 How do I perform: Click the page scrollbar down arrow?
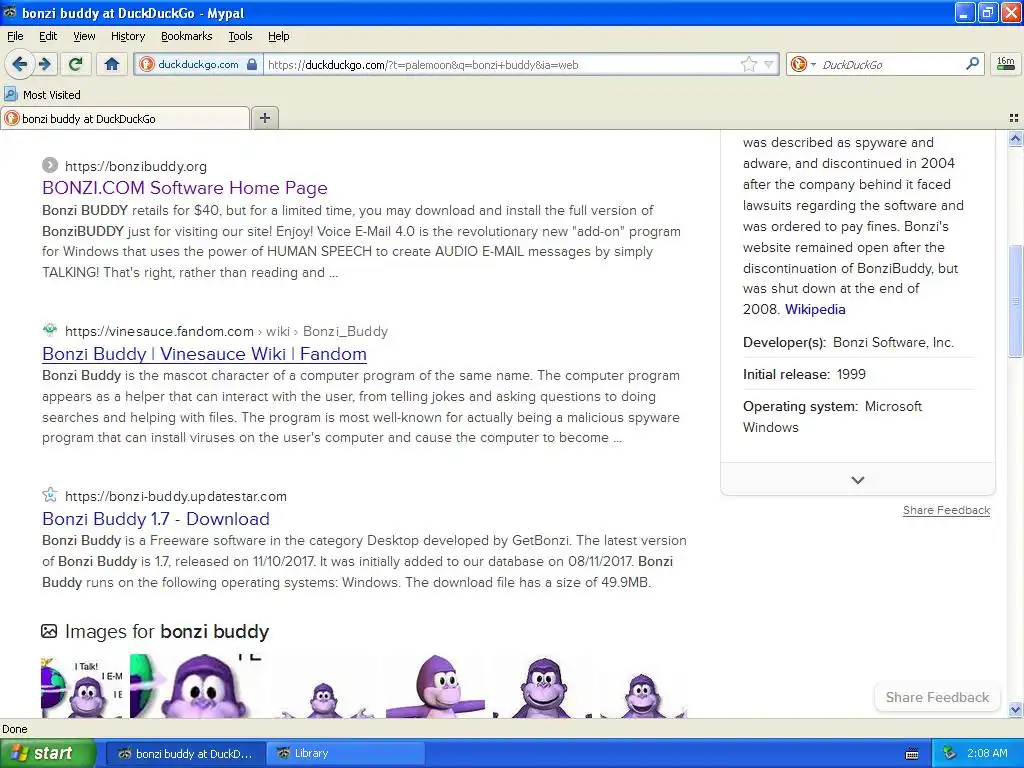1015,709
